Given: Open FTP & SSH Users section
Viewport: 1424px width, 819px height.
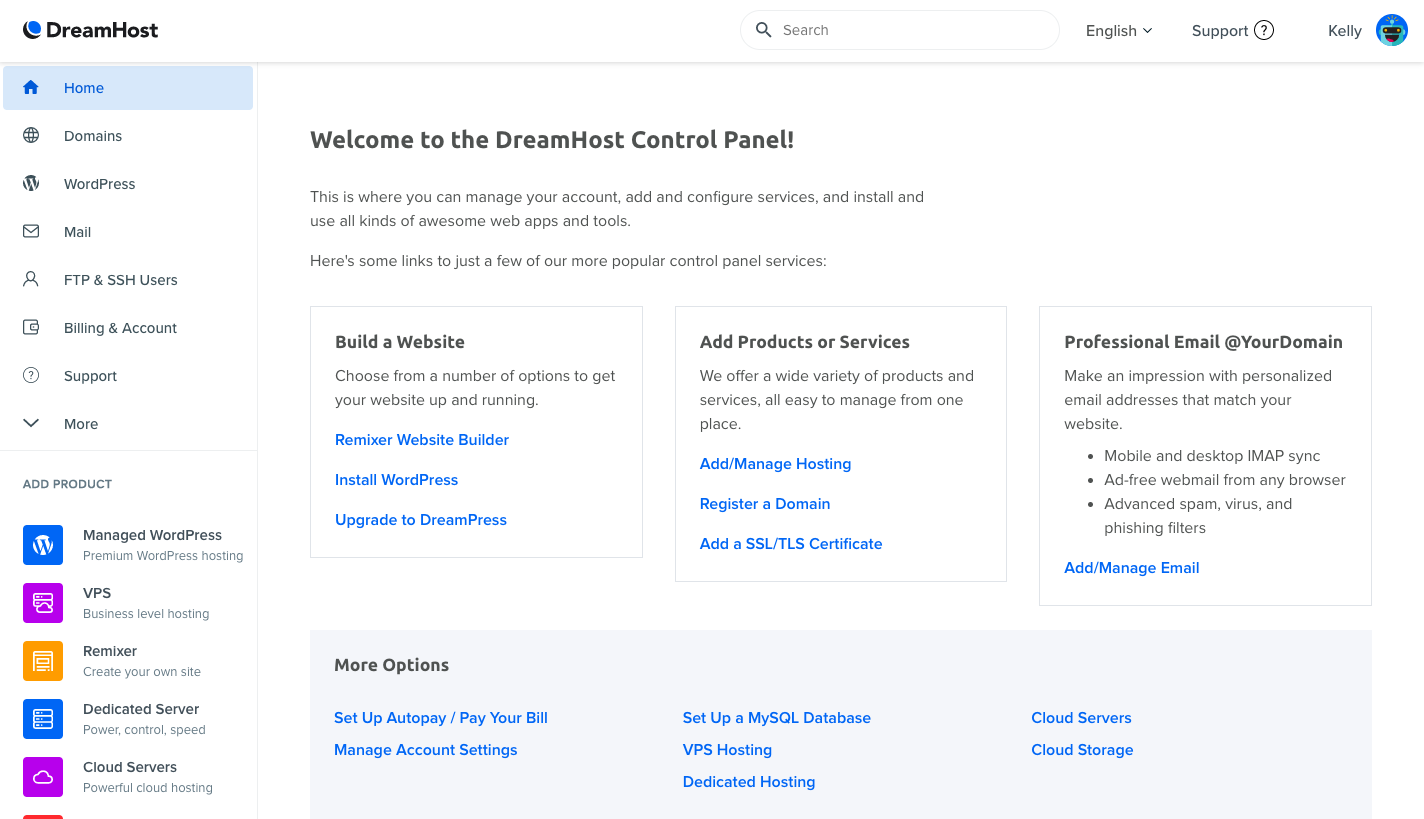Looking at the screenshot, I should (128, 279).
